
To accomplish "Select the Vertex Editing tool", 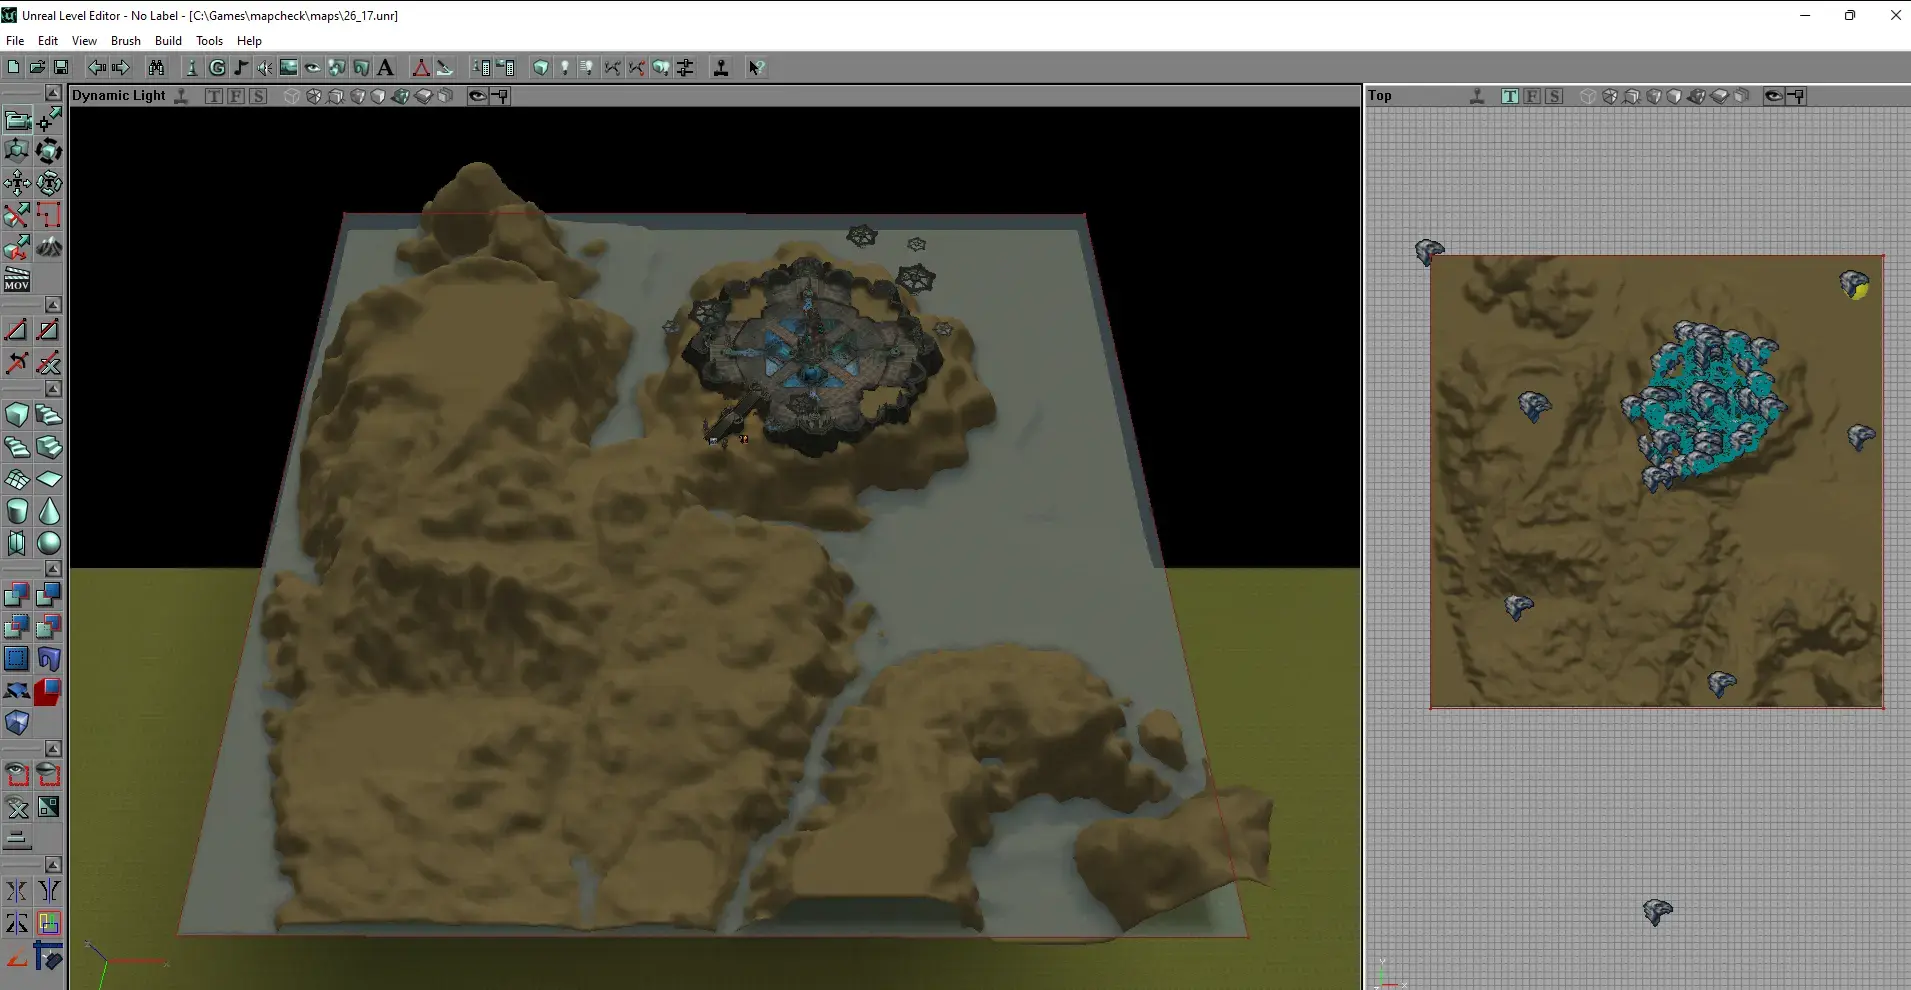I will pyautogui.click(x=49, y=121).
